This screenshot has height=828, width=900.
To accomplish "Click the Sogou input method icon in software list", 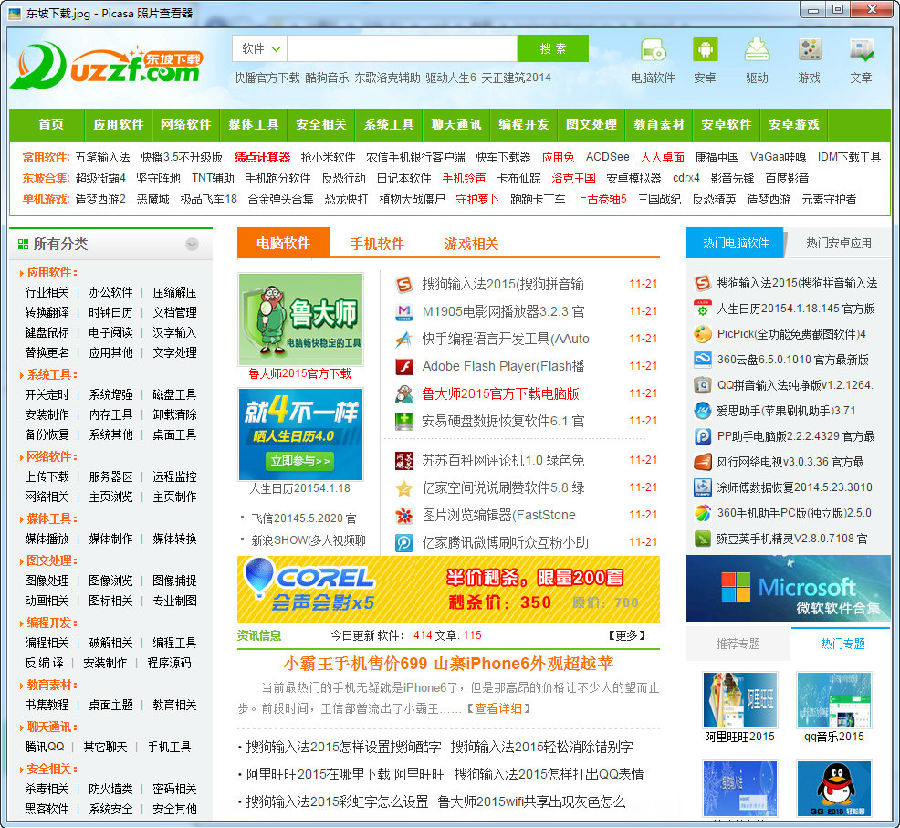I will point(404,284).
